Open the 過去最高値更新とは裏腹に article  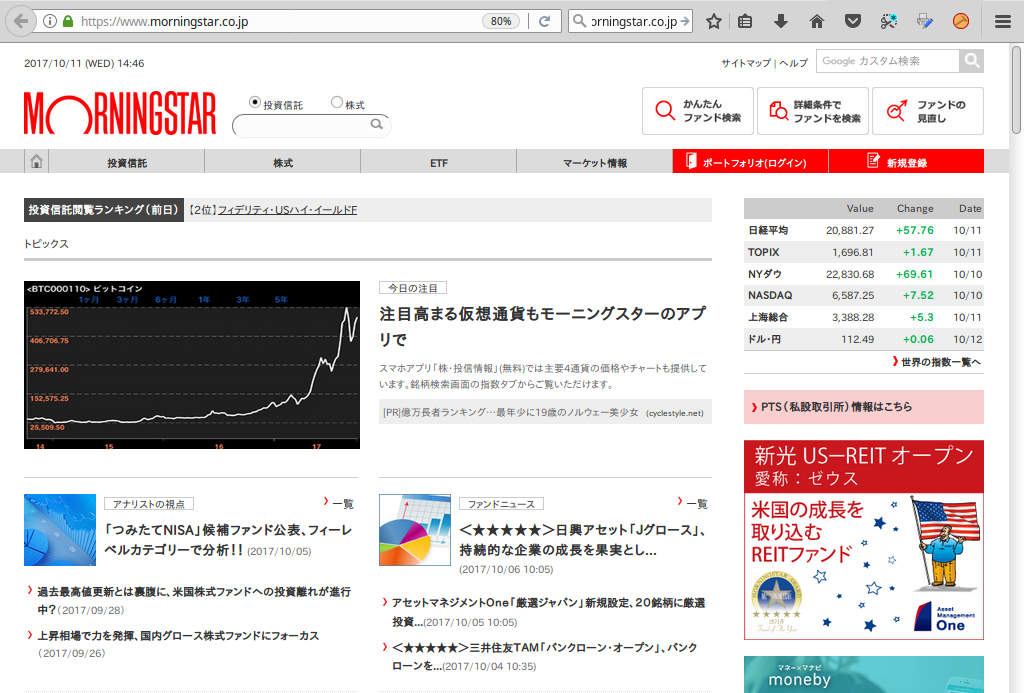point(194,600)
